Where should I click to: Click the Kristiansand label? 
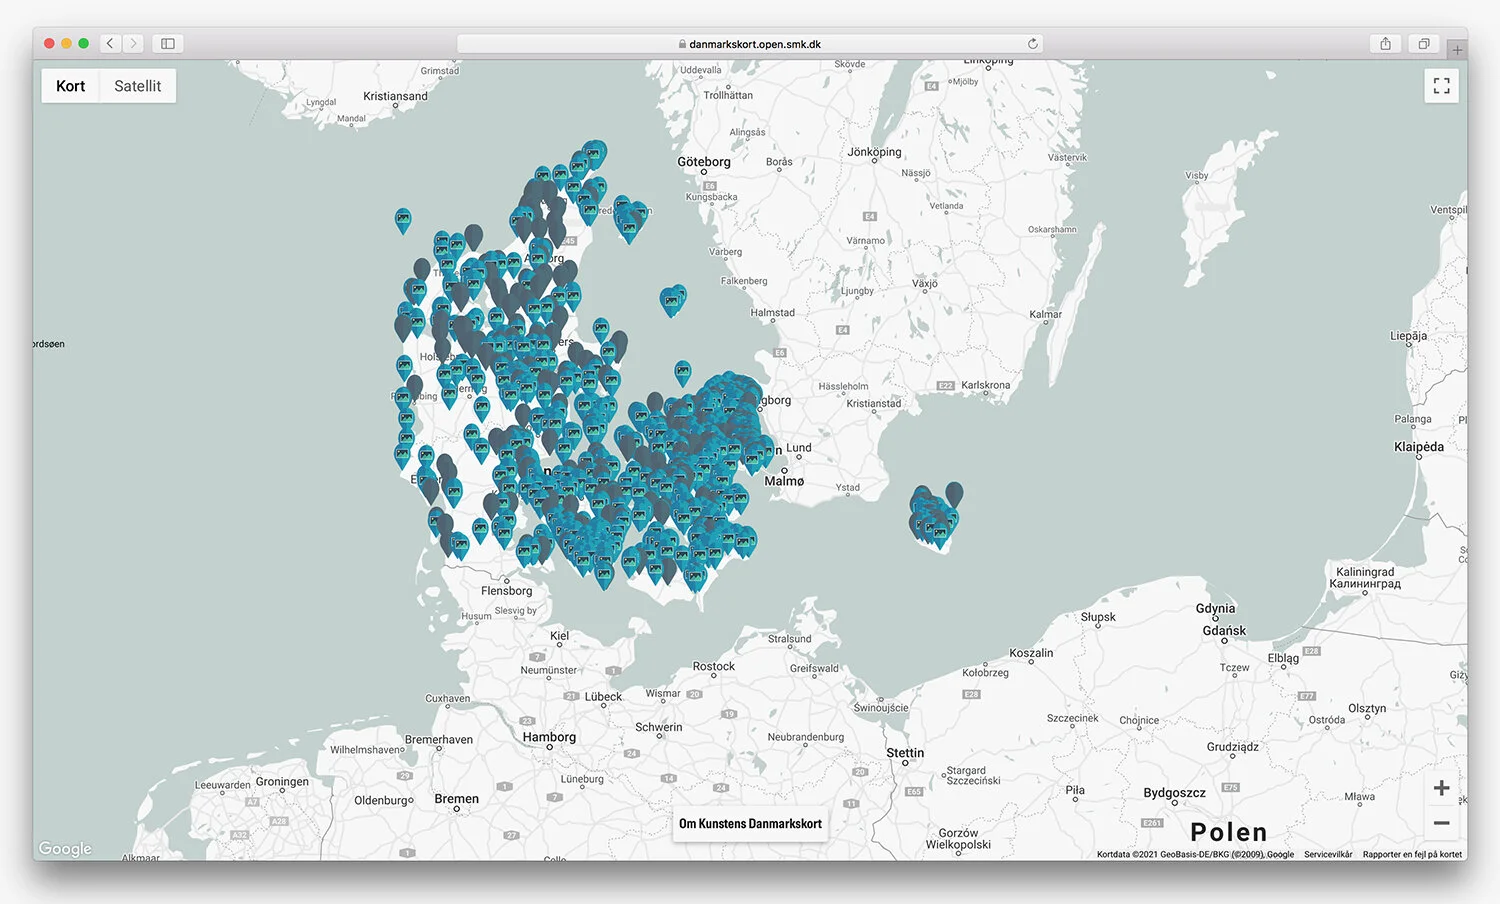point(395,96)
